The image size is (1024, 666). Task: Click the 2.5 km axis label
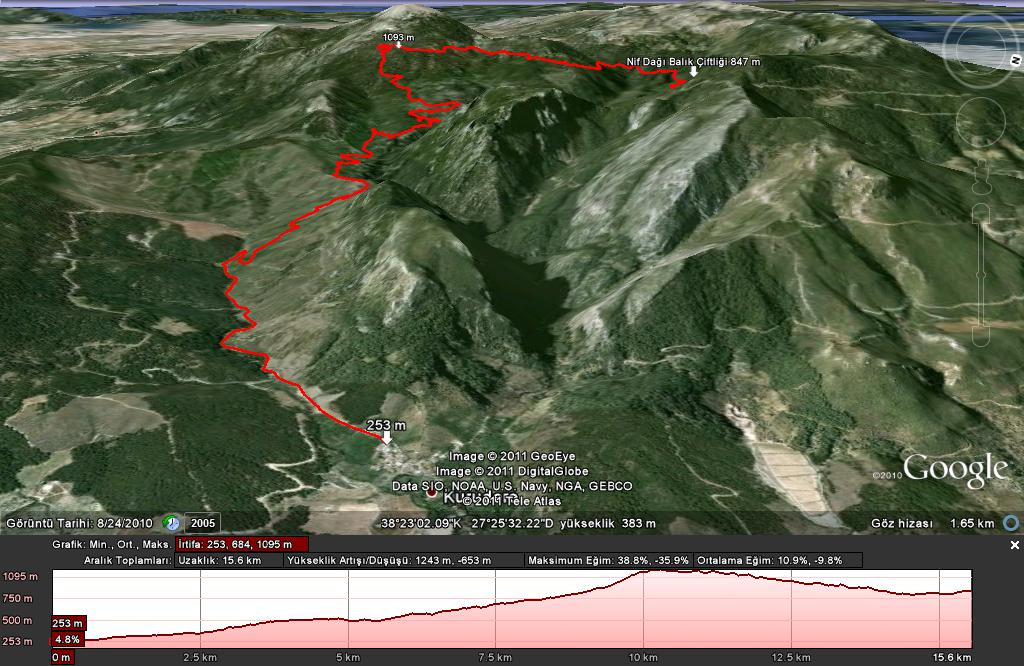click(200, 657)
